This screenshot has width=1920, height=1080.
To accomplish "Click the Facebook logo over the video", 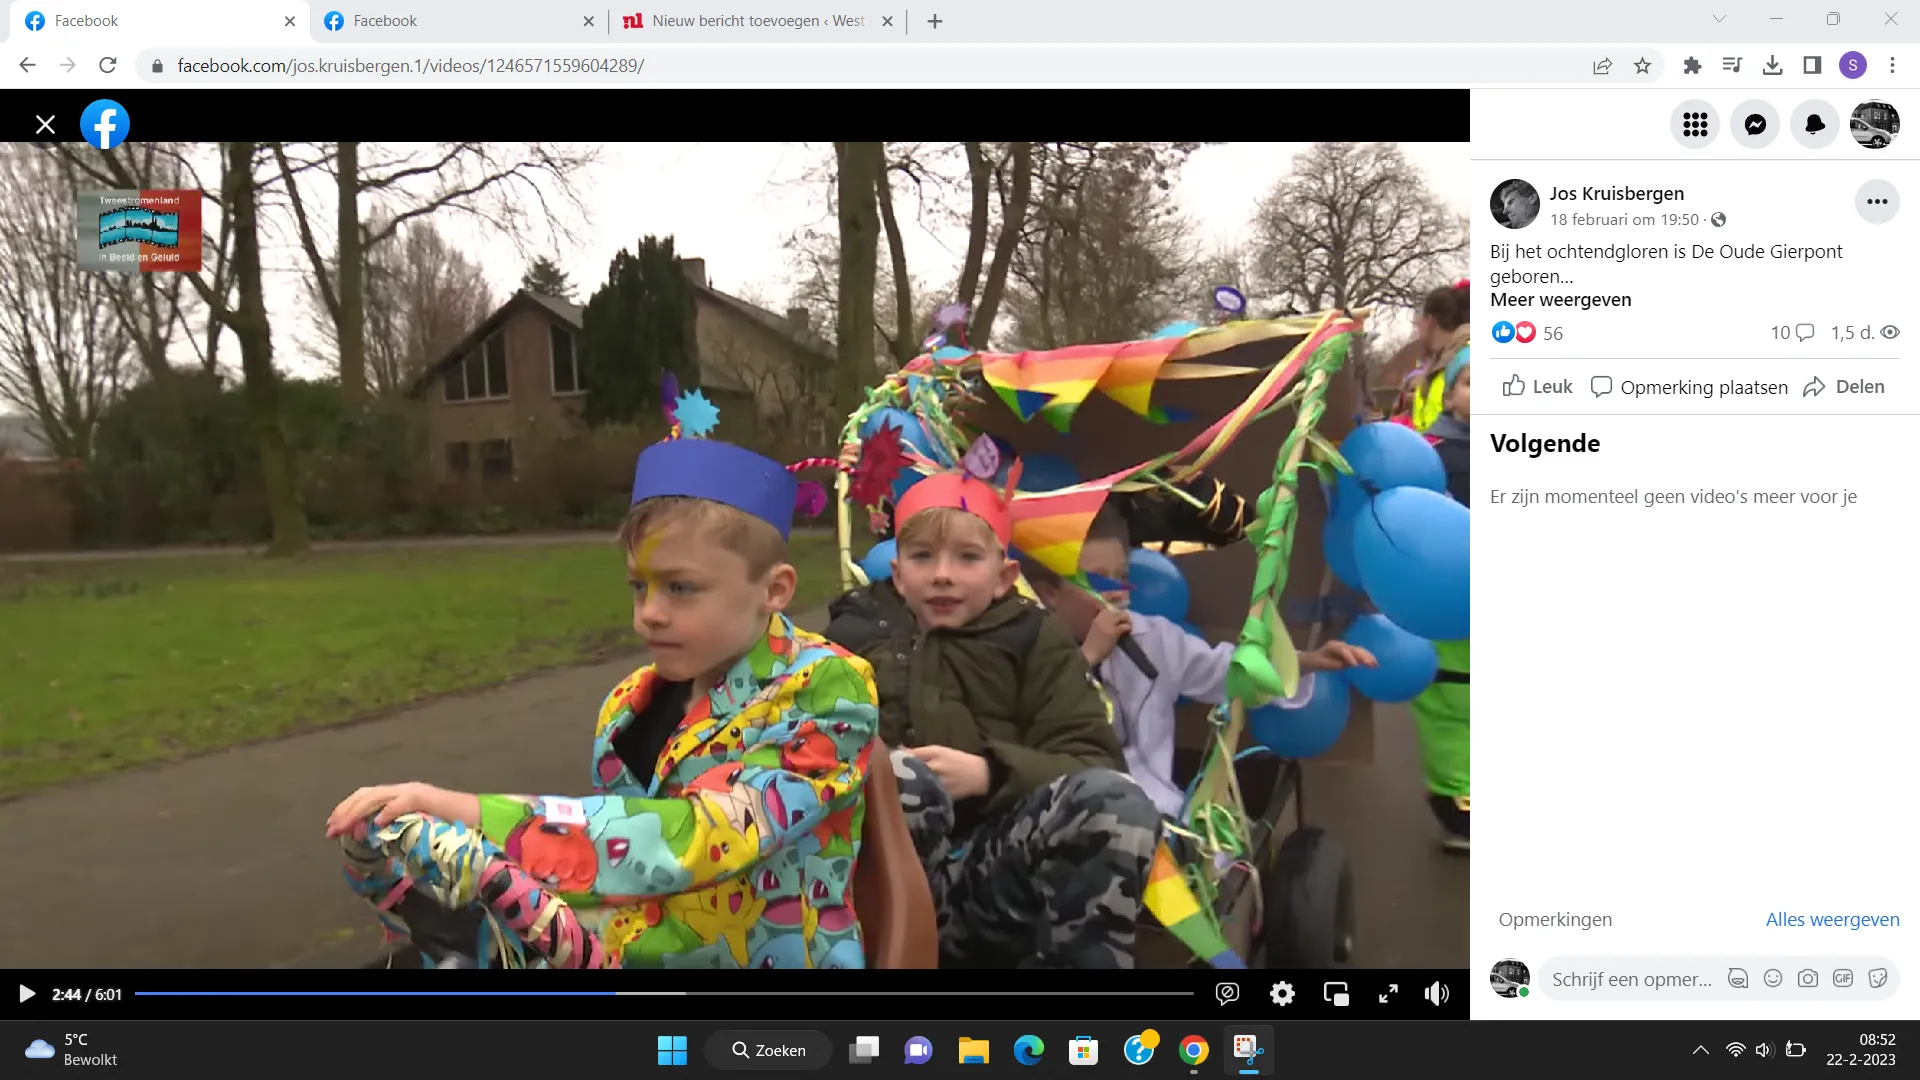I will pos(105,124).
